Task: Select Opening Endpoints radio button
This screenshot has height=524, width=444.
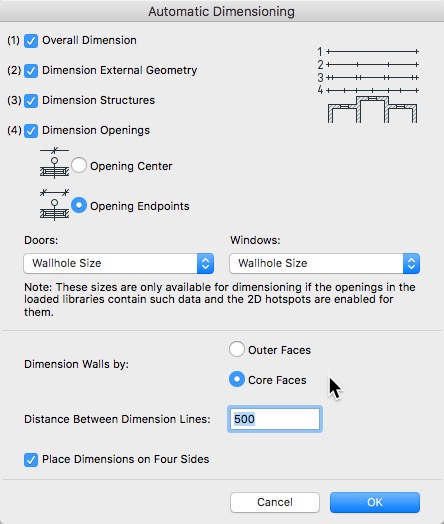Action: (79, 205)
